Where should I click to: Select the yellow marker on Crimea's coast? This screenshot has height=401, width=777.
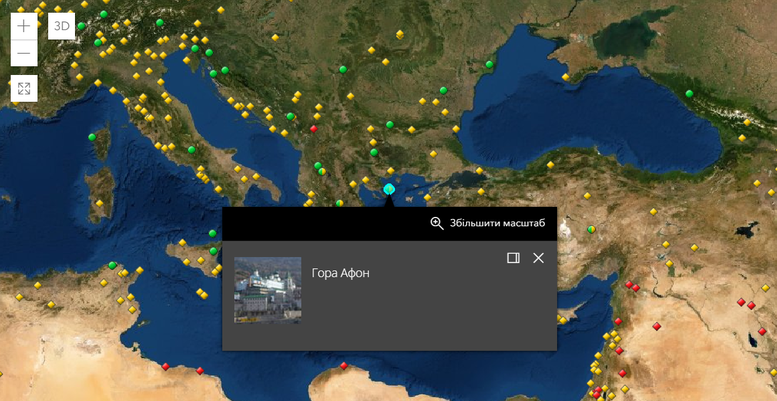pos(566,77)
